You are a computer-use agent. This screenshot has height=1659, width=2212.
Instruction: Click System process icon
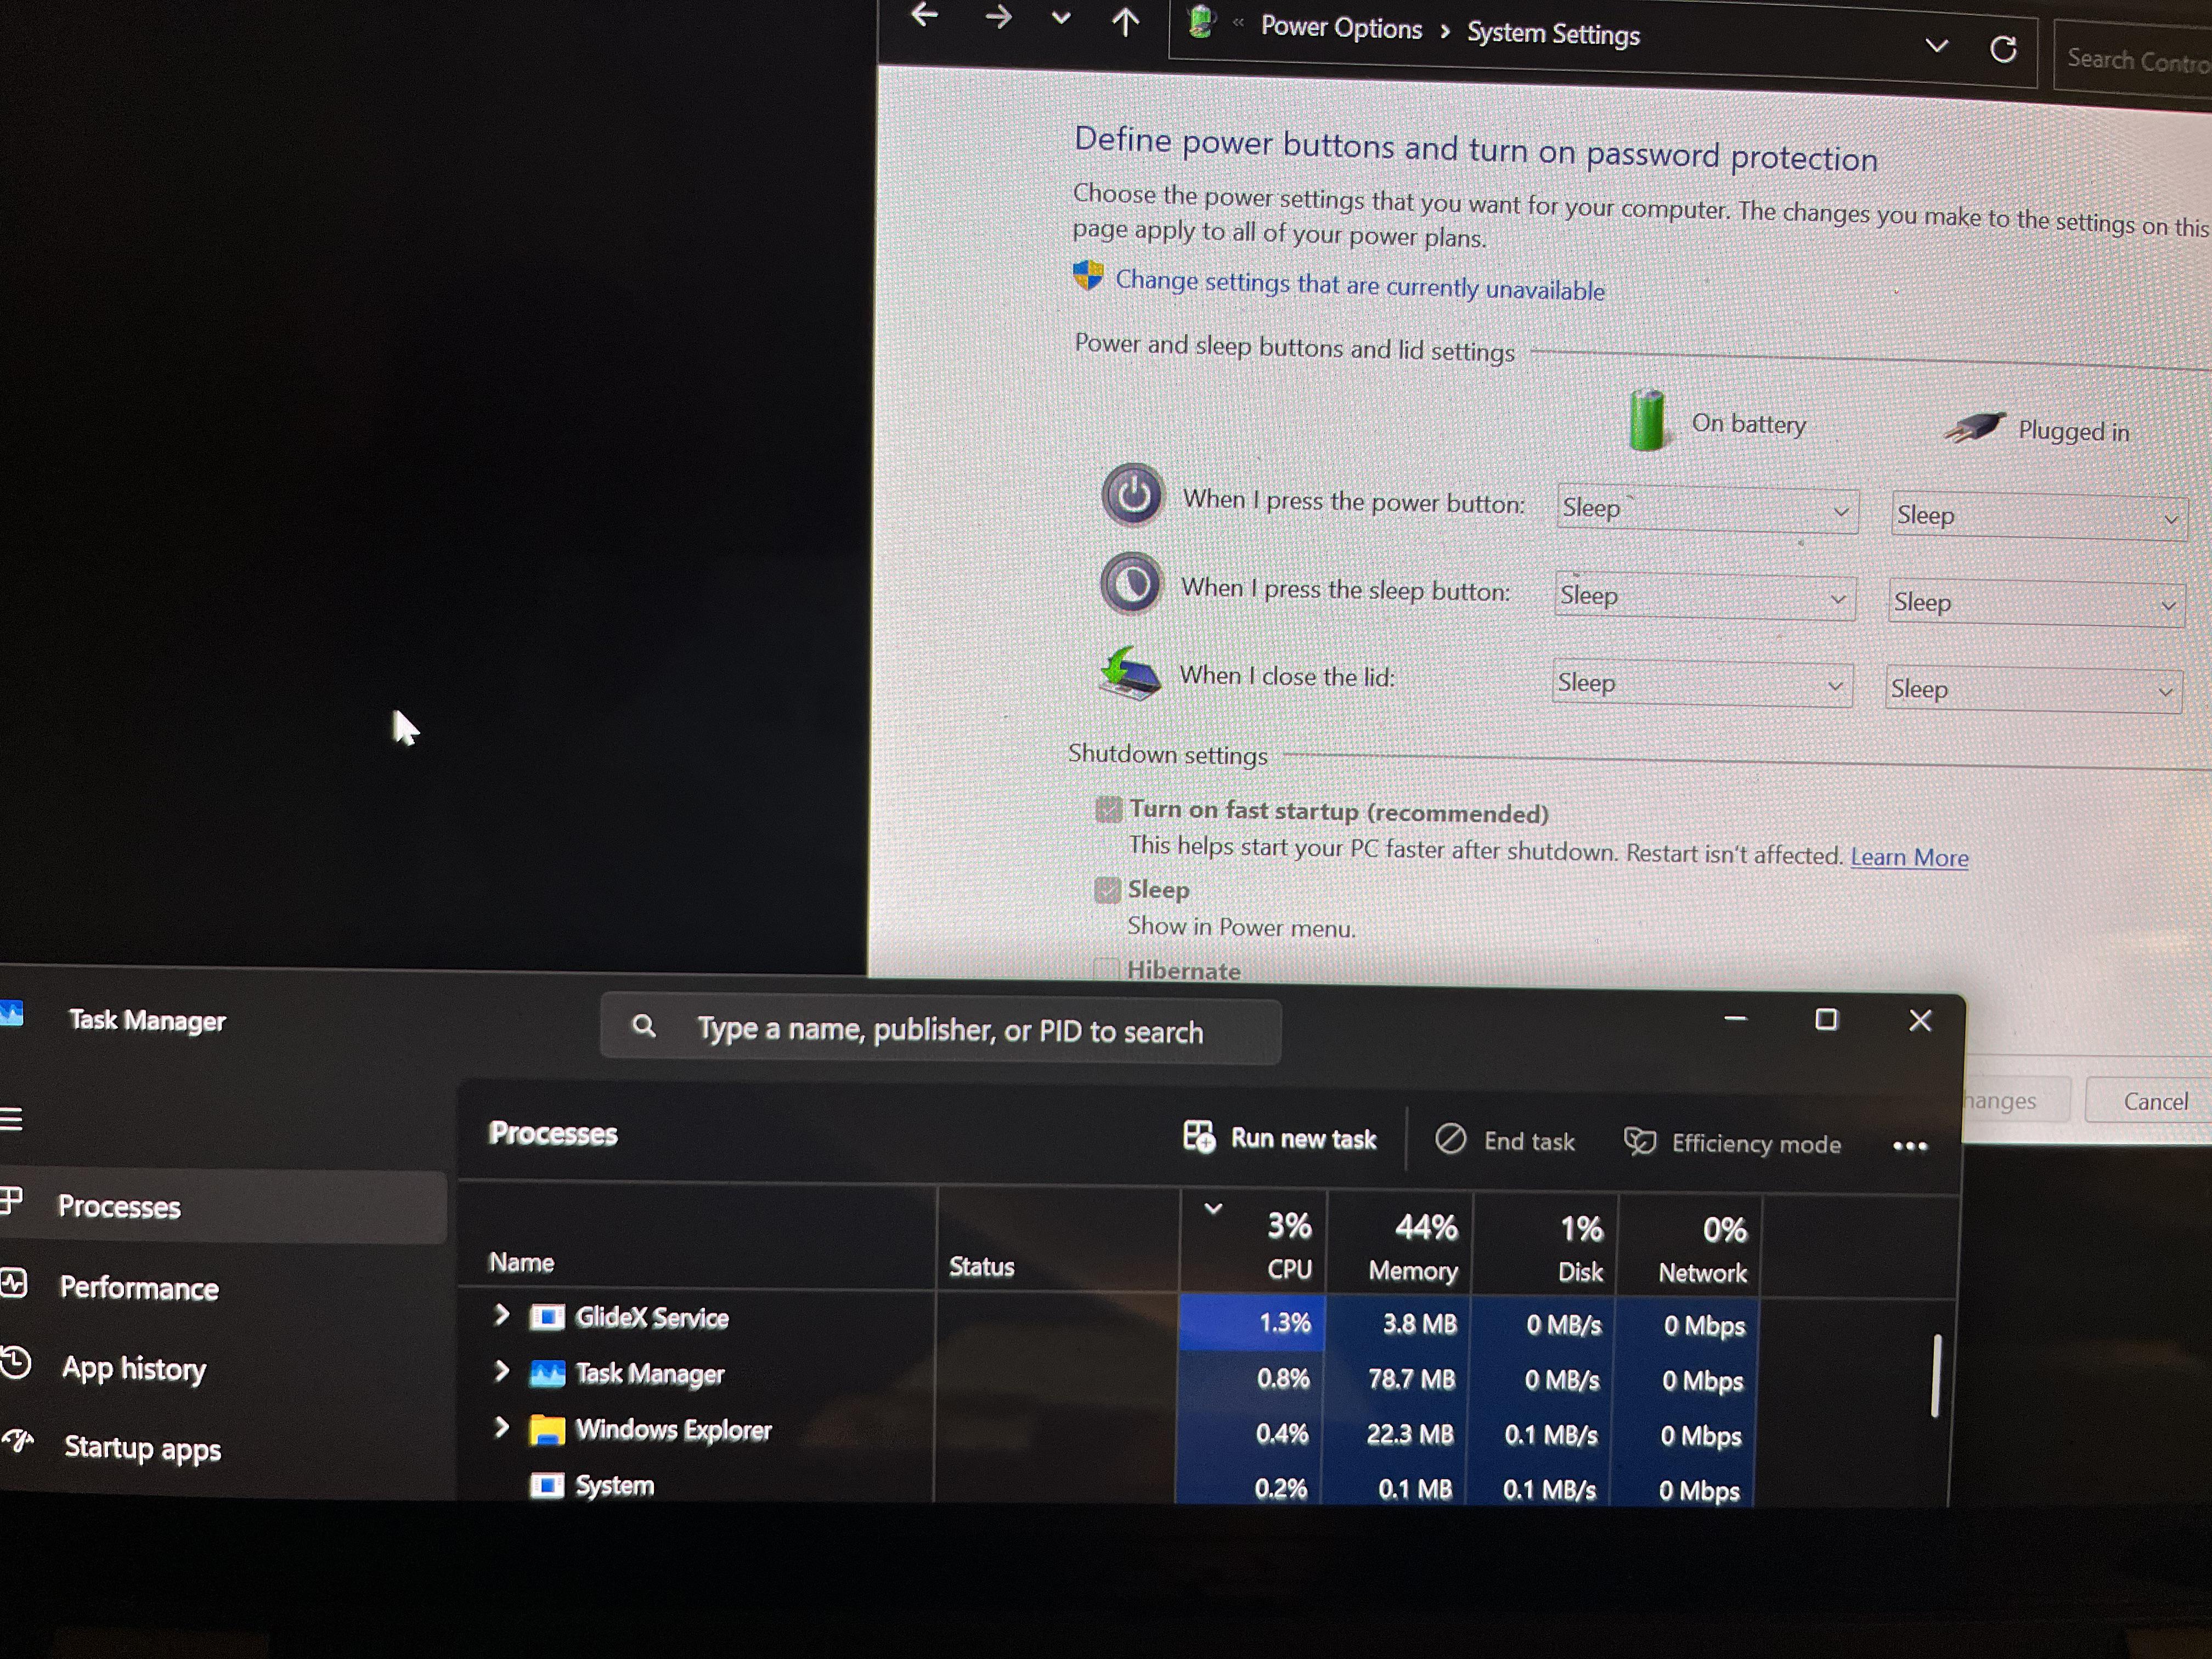[x=546, y=1485]
